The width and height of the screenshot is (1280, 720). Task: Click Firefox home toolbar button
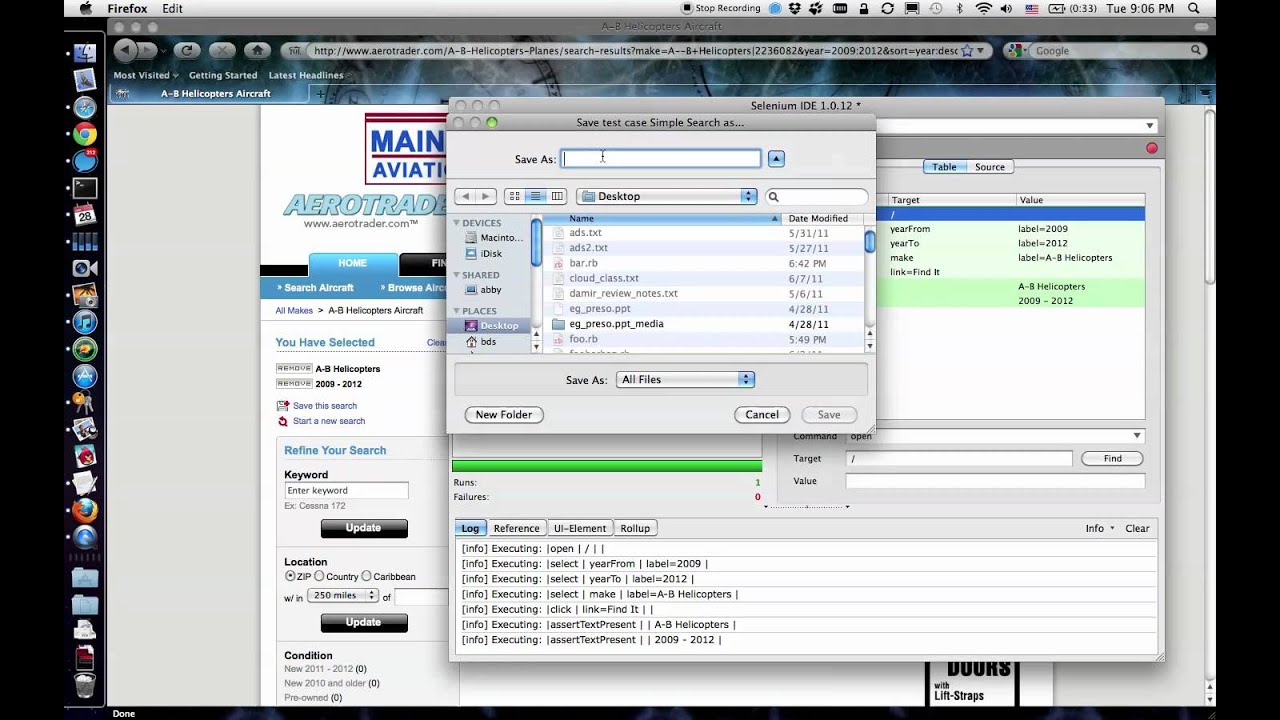coord(257,50)
